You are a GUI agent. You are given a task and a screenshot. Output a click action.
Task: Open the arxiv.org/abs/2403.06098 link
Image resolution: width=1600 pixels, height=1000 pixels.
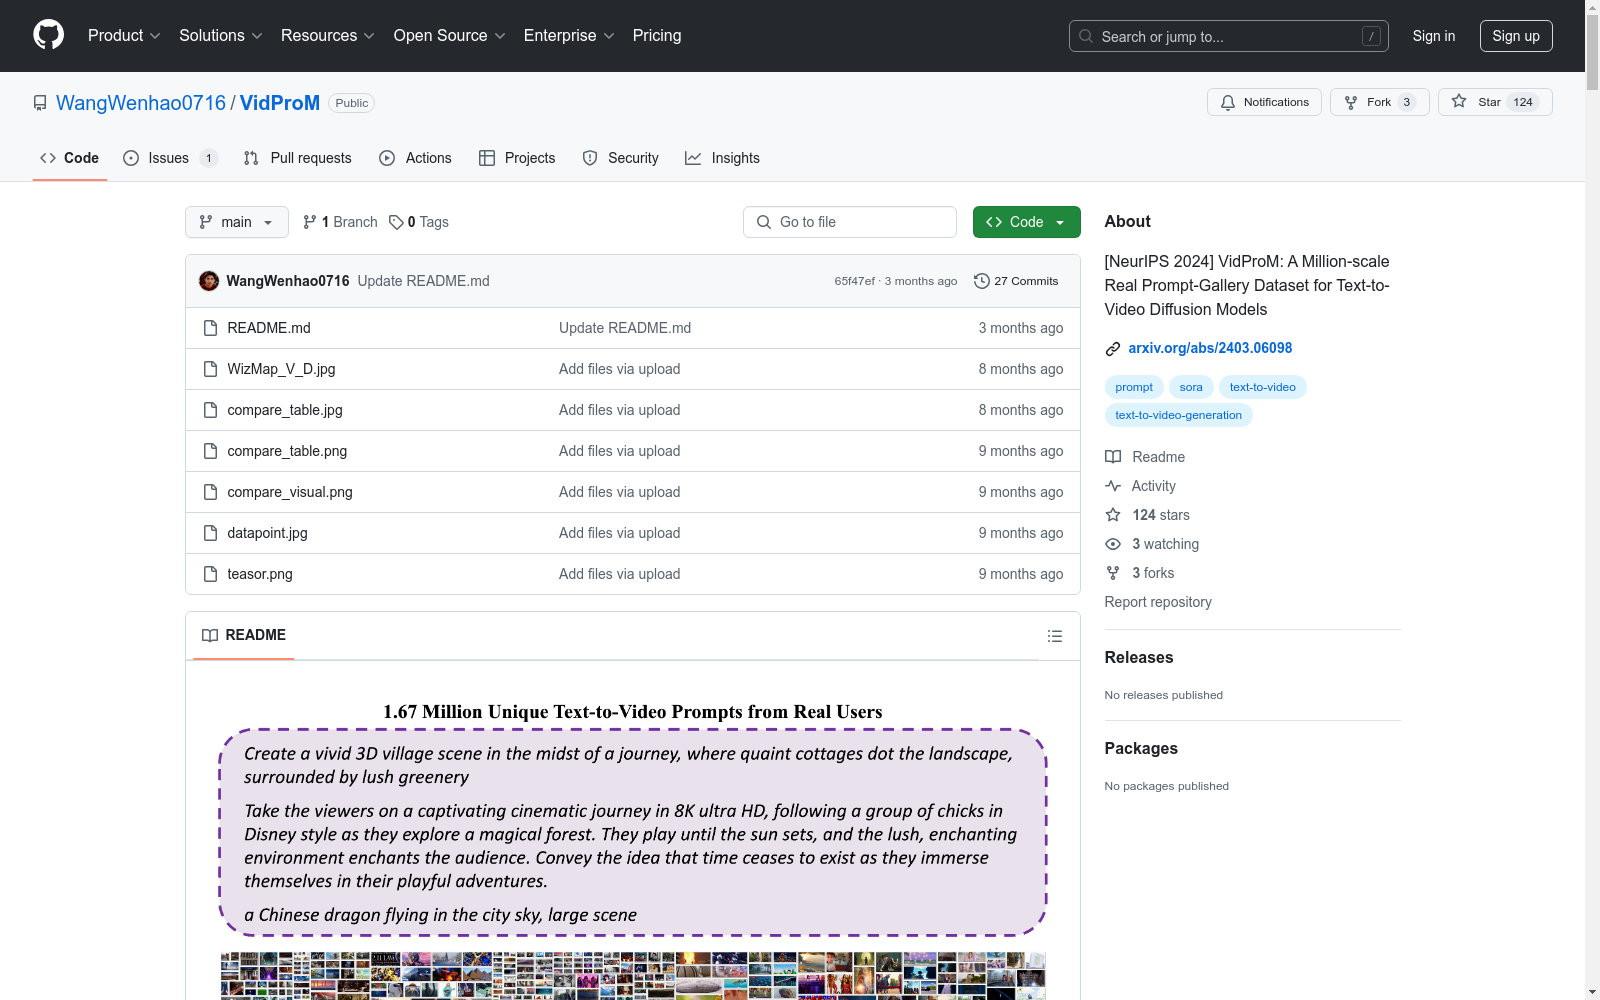1210,348
